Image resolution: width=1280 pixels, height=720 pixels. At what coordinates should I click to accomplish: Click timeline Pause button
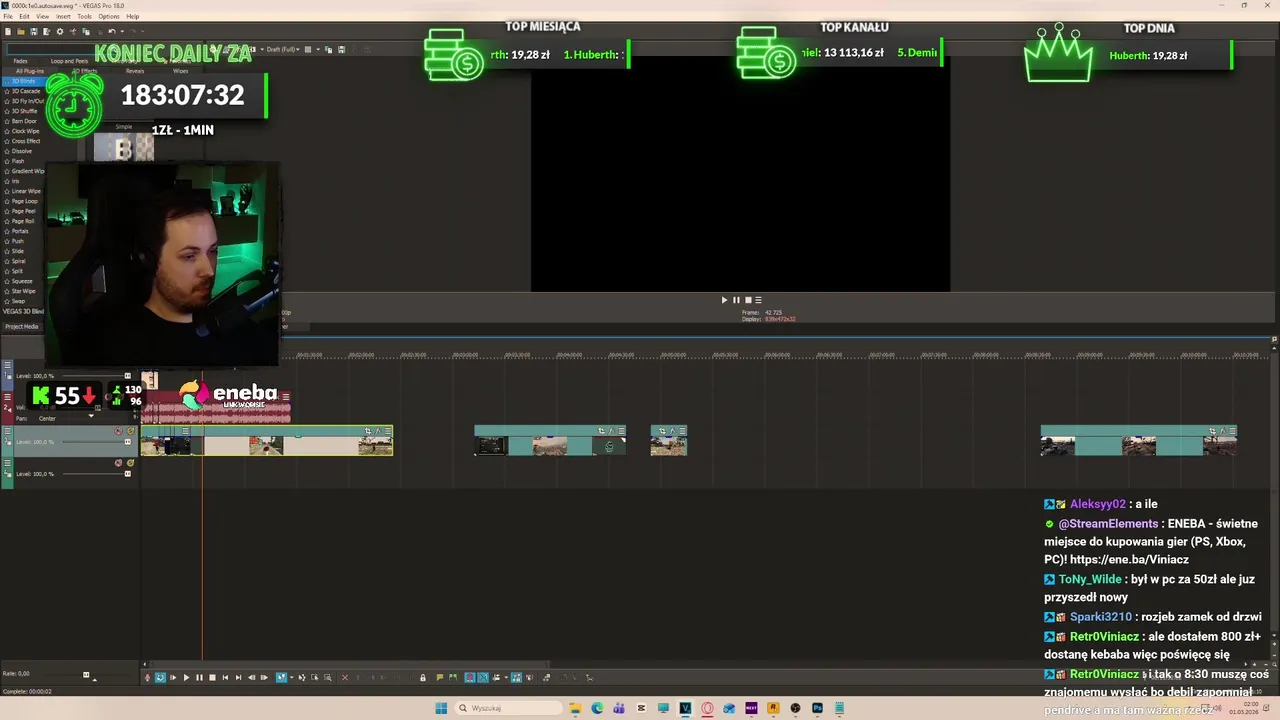(x=199, y=677)
